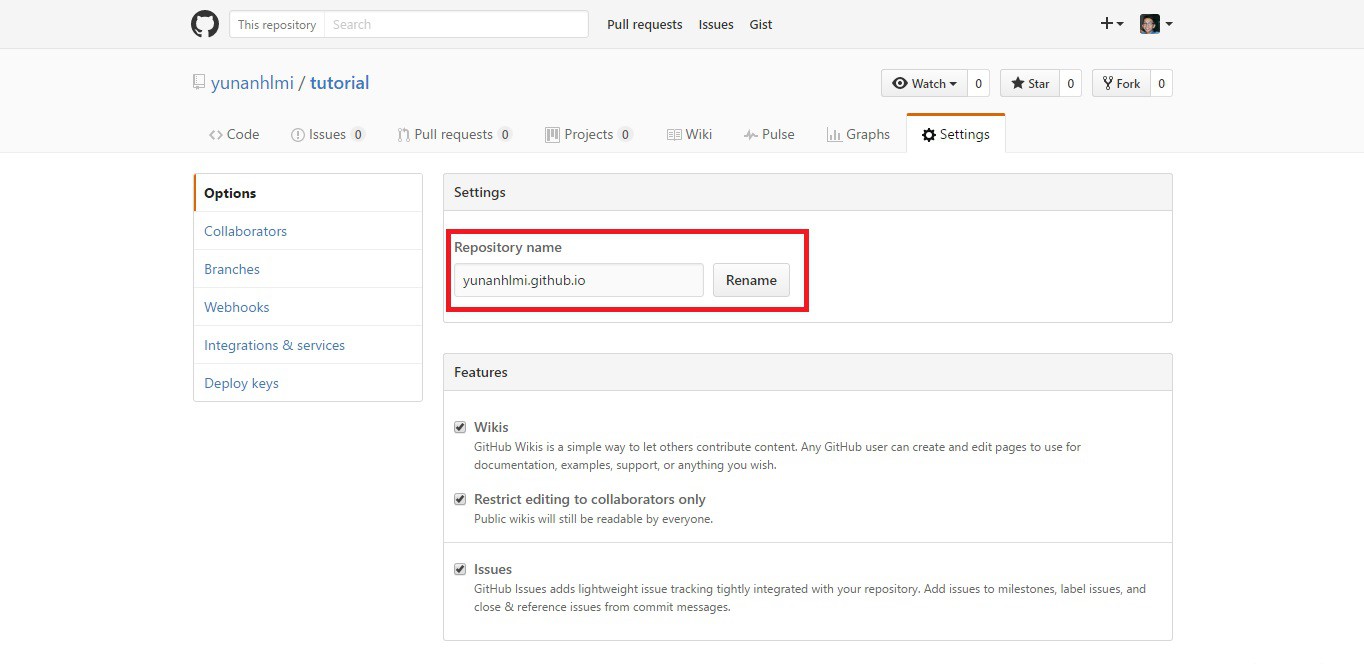Screen dimensions: 1364x664
Task: Select the Settings tab
Action: pyautogui.click(x=956, y=134)
